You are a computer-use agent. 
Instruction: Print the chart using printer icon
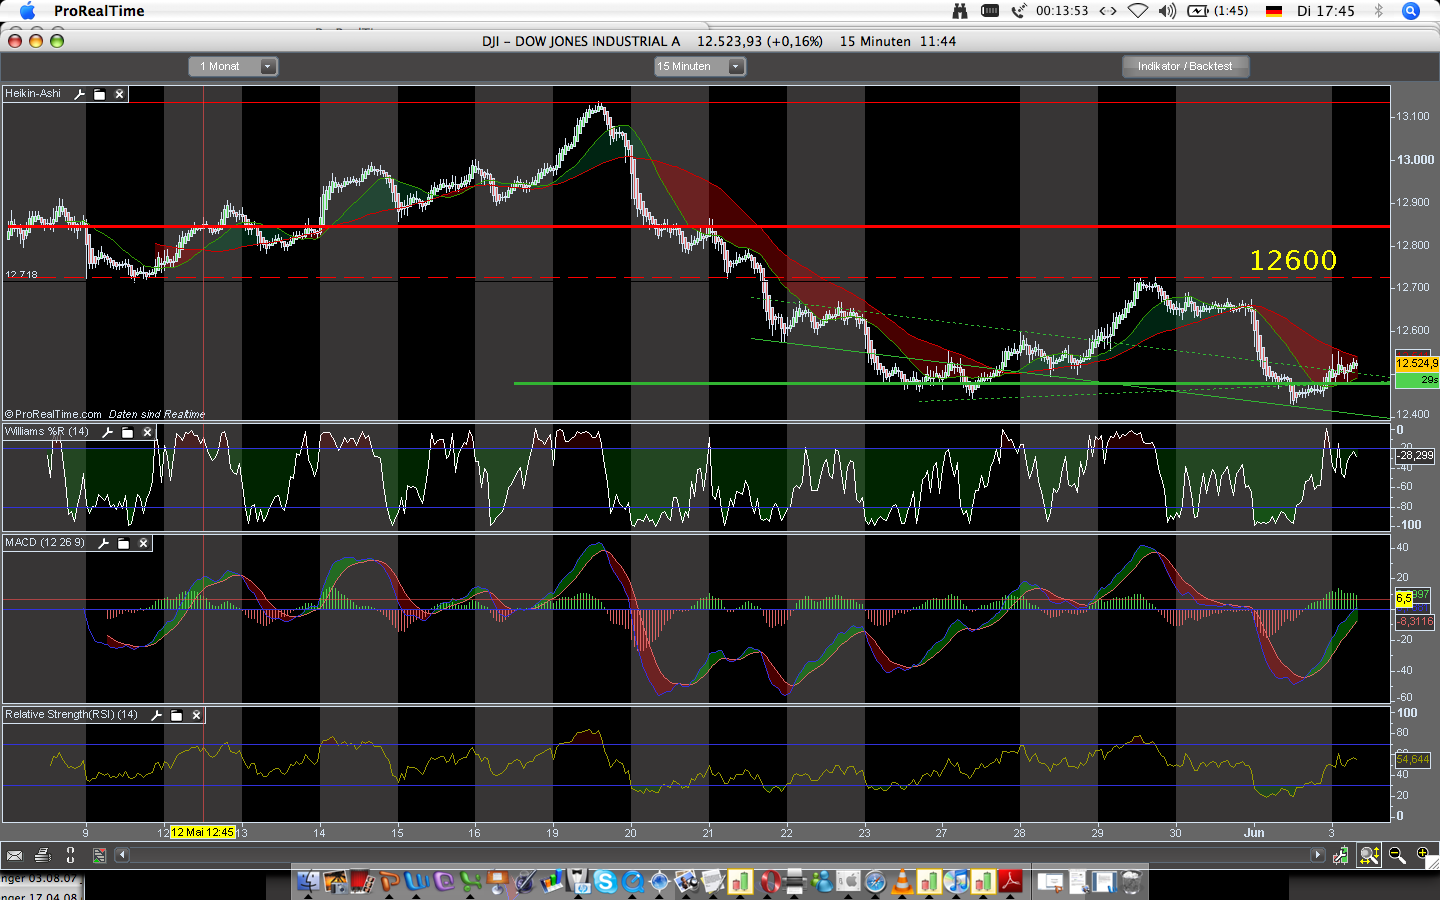[x=42, y=855]
